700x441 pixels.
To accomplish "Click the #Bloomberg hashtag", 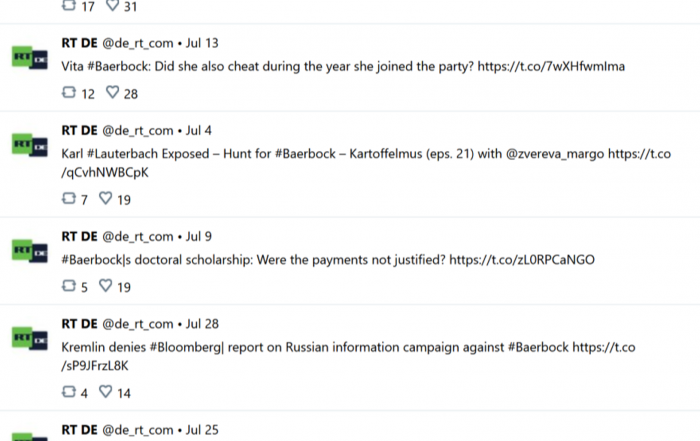I will pyautogui.click(x=186, y=347).
